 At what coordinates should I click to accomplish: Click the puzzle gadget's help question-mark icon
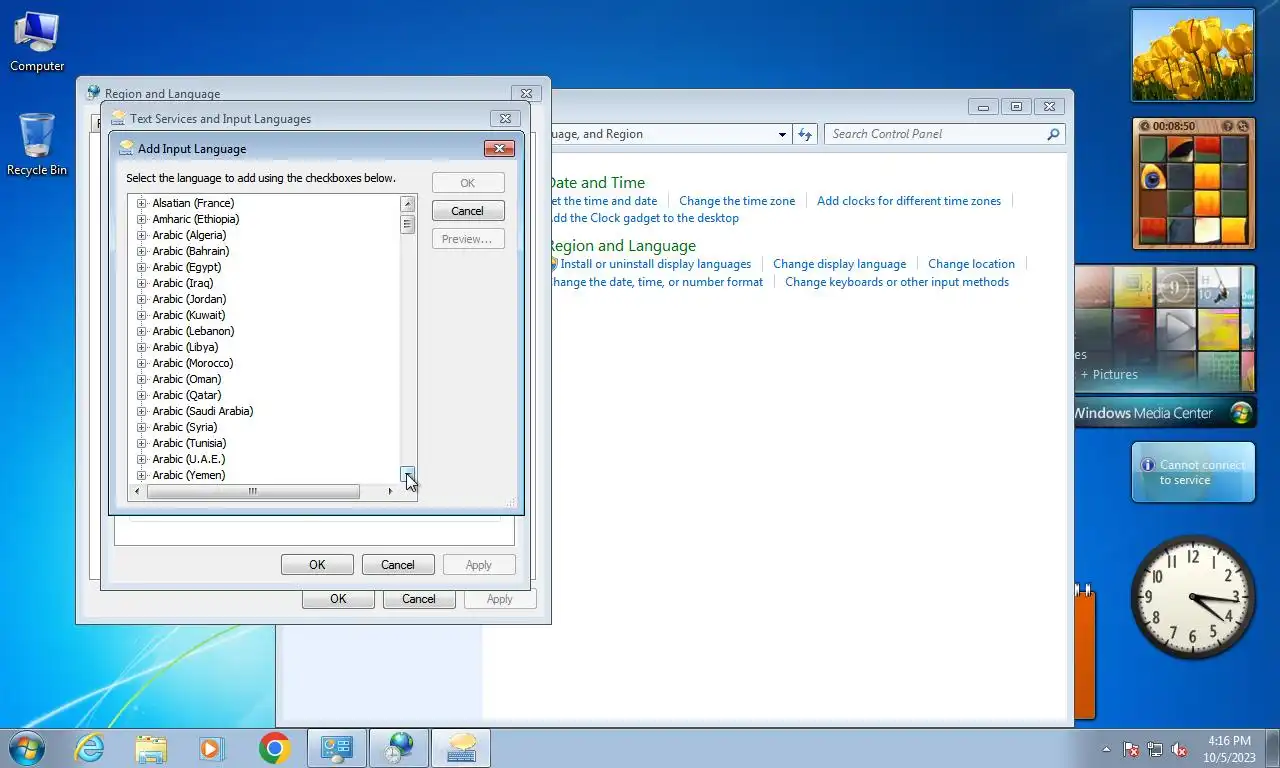[1228, 126]
